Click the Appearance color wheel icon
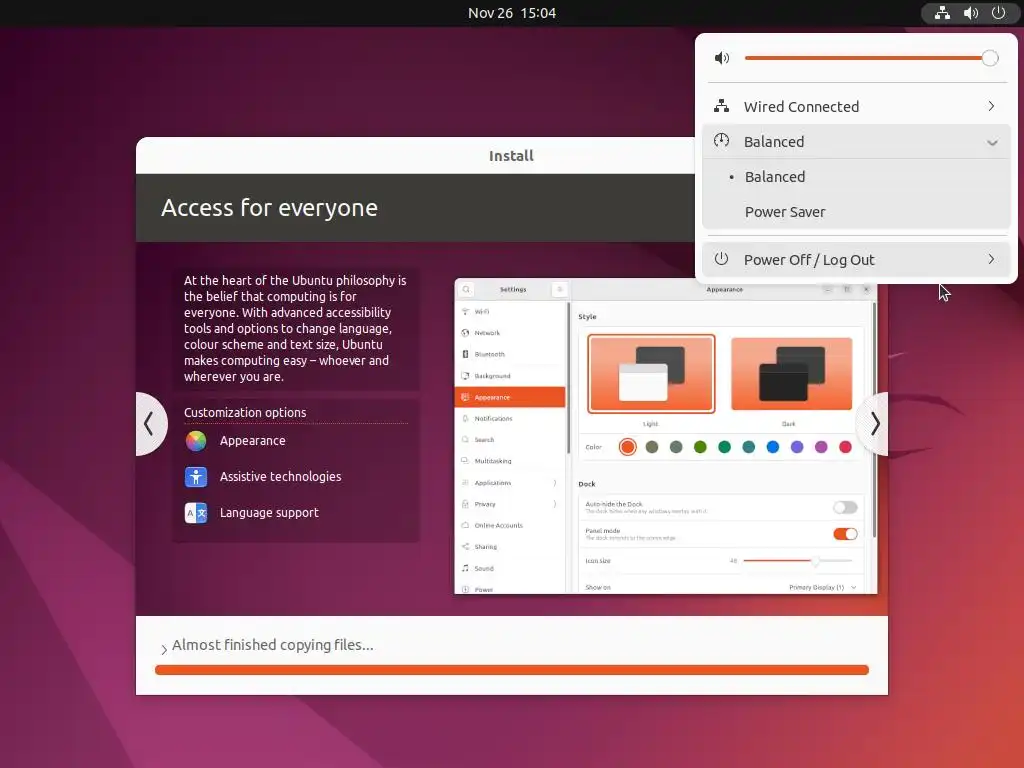Screen dimensions: 1024x768 coord(196,441)
